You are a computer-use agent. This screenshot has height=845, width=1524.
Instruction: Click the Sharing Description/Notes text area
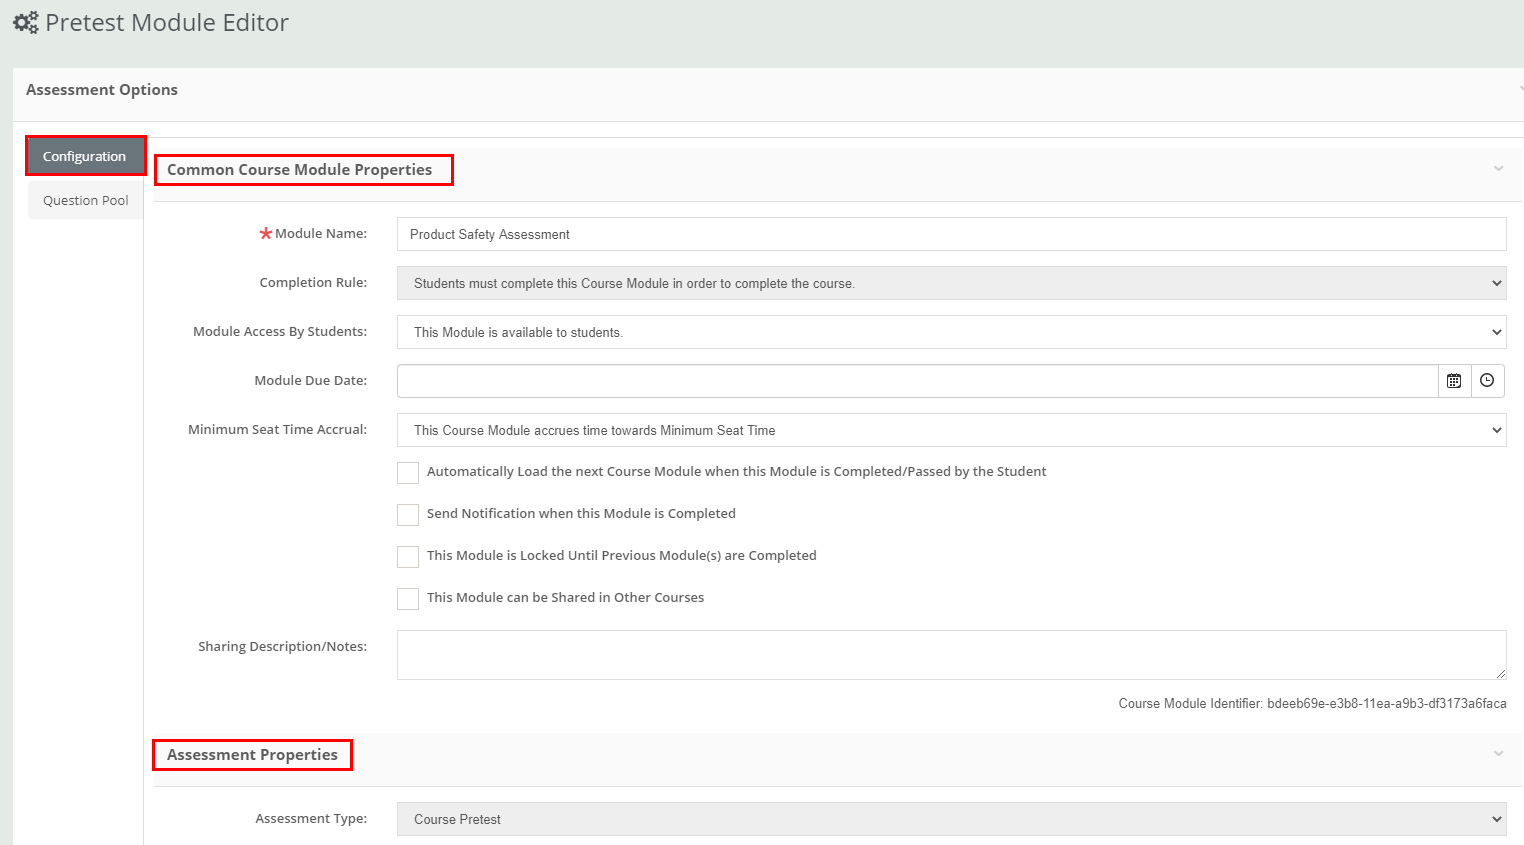pyautogui.click(x=950, y=655)
